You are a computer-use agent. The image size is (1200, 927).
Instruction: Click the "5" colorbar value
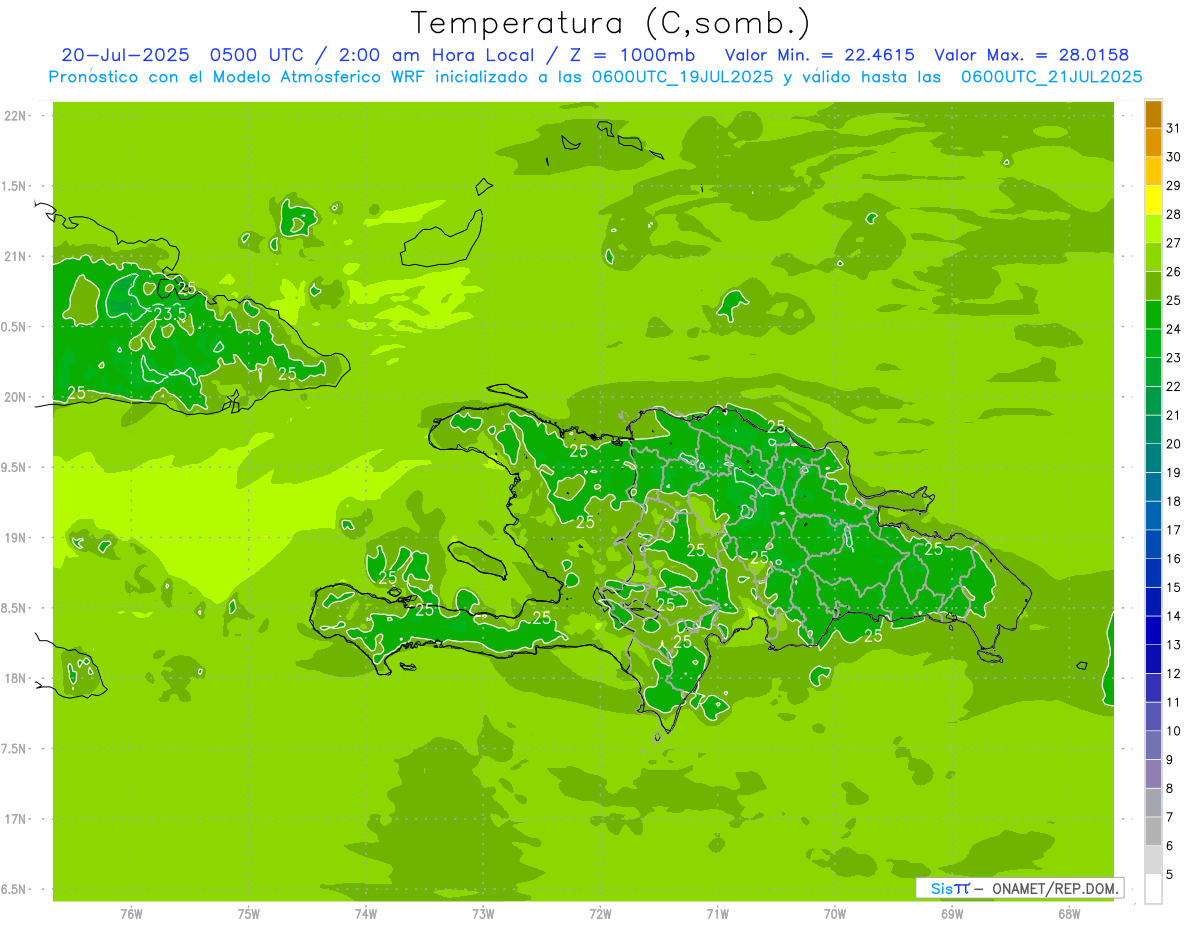click(1170, 875)
